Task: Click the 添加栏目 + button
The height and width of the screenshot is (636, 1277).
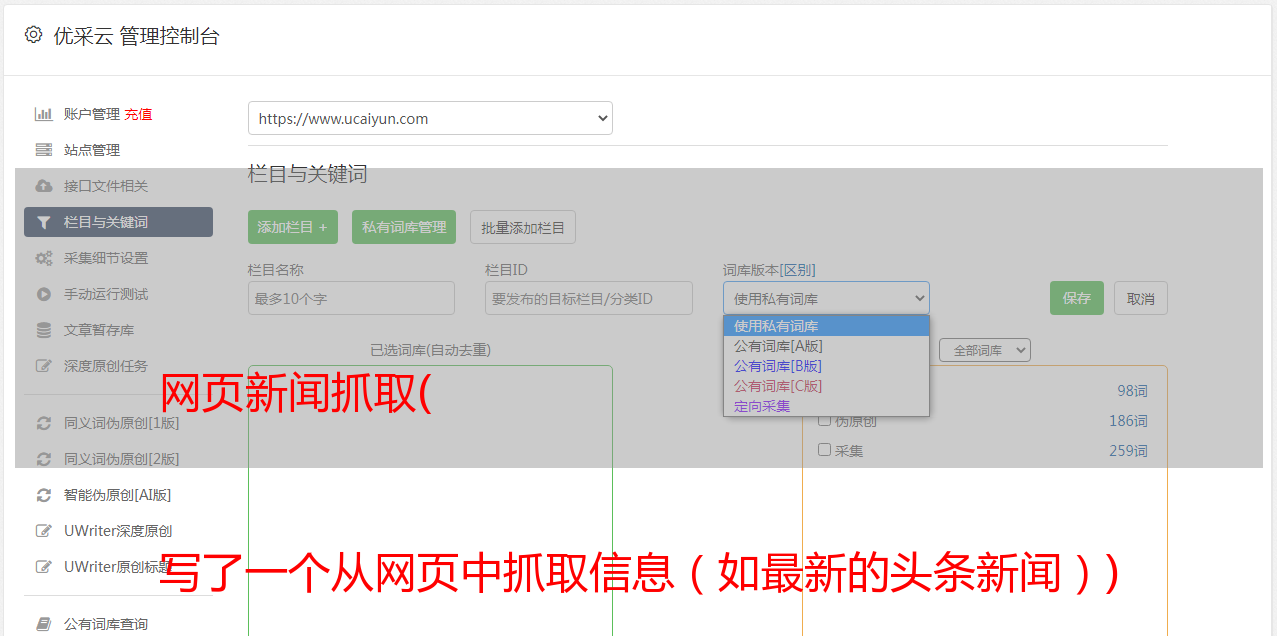Action: (293, 227)
